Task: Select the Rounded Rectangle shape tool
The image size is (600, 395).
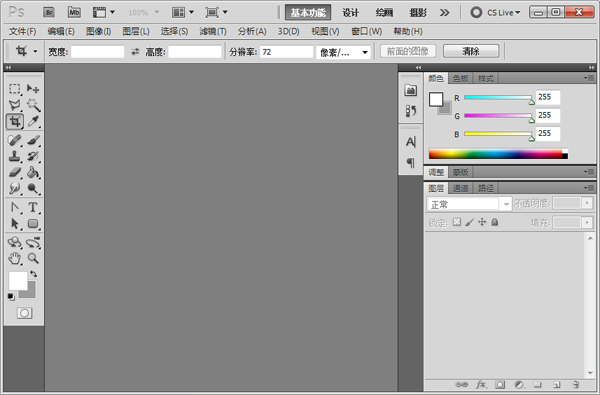Action: 33,223
